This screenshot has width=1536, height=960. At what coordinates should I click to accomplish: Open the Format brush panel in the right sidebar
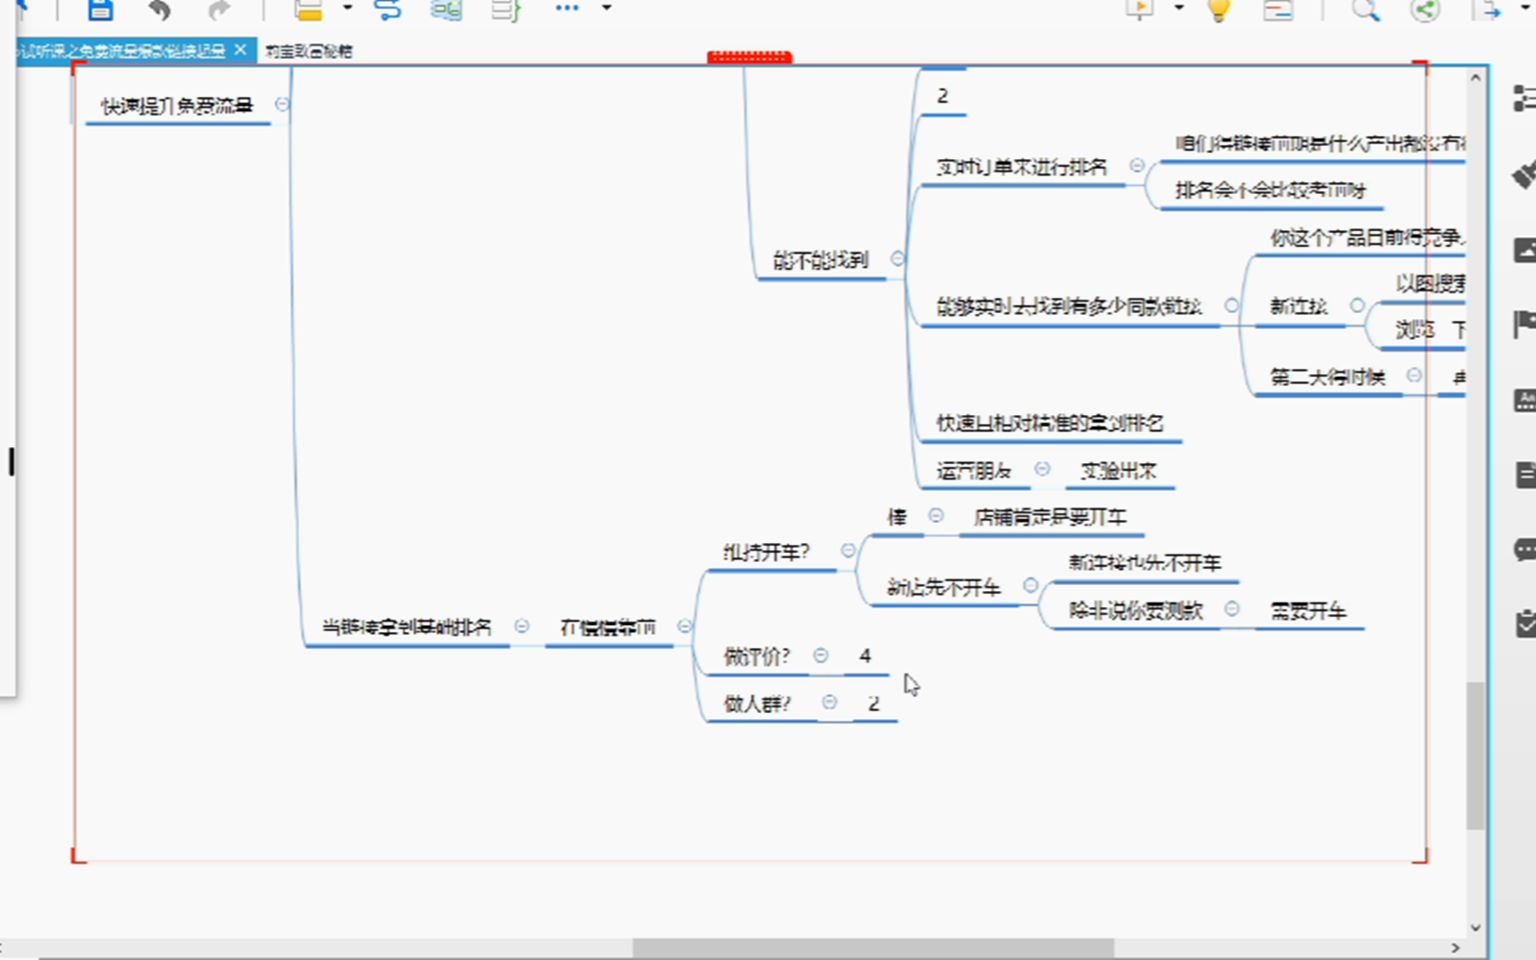(x=1524, y=174)
